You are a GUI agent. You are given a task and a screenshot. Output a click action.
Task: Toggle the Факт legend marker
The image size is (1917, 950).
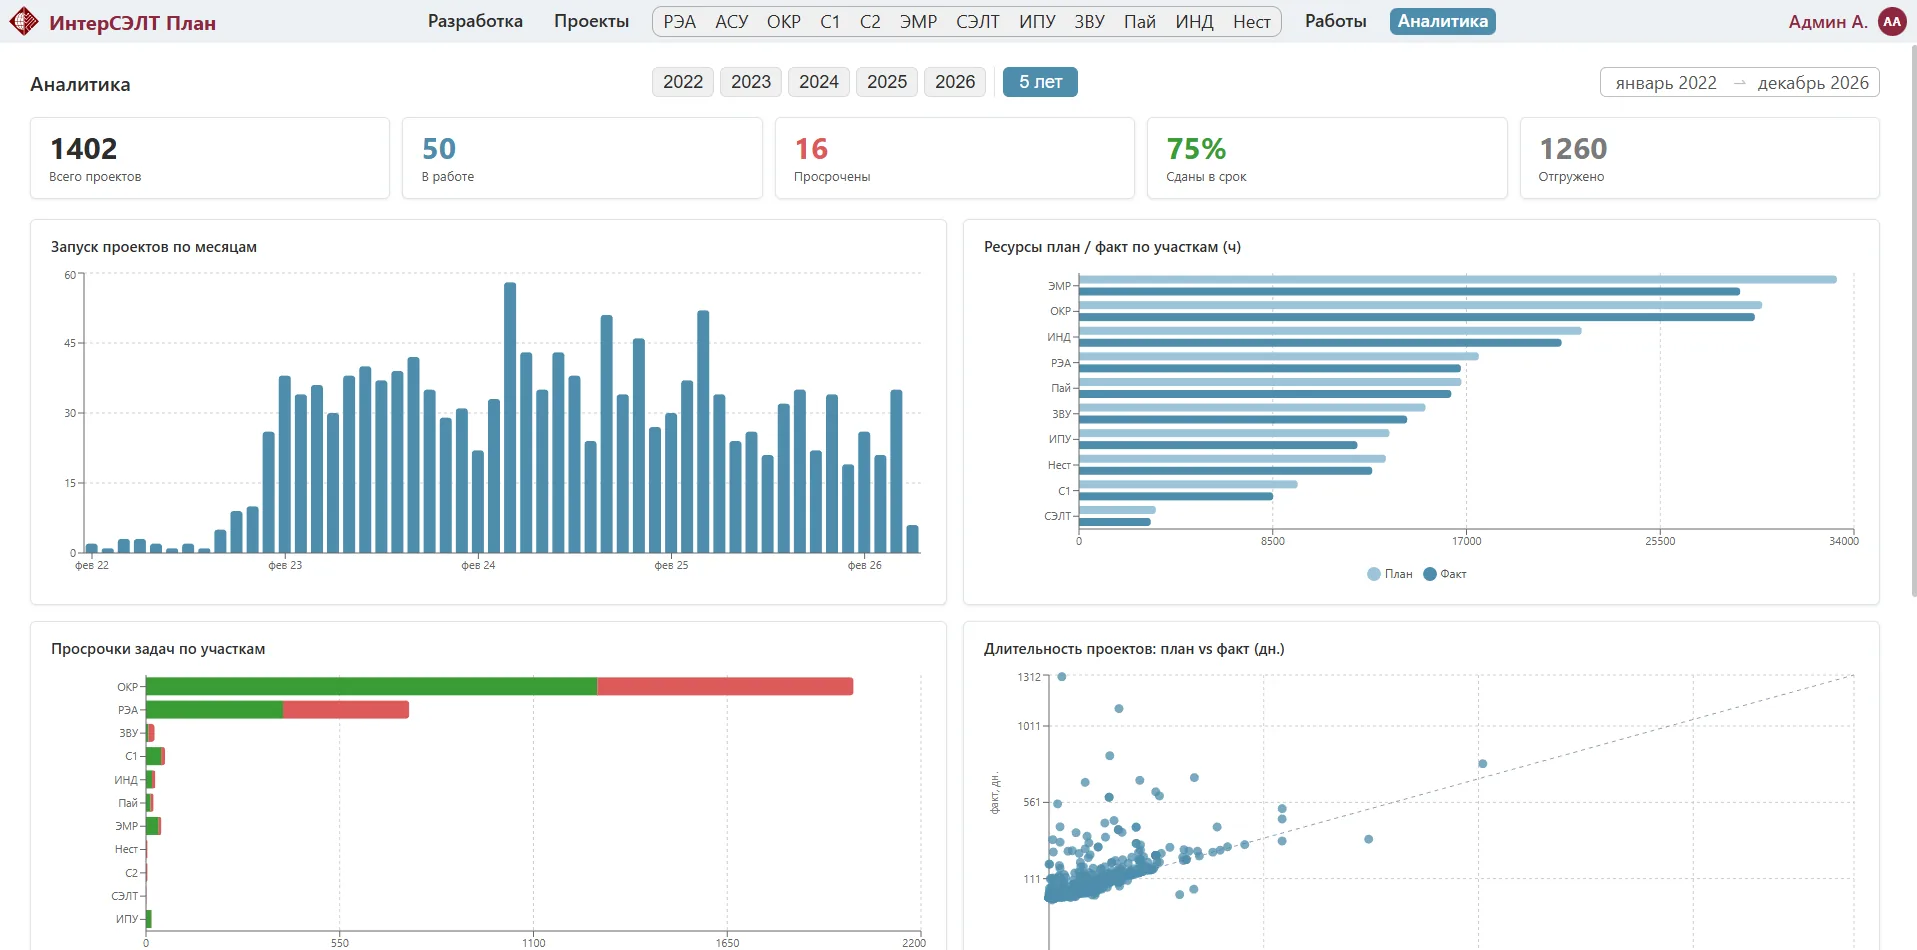pos(1430,574)
